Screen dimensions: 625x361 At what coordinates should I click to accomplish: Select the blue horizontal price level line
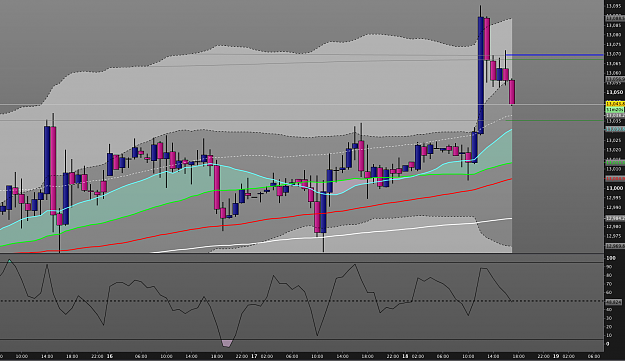[555, 55]
